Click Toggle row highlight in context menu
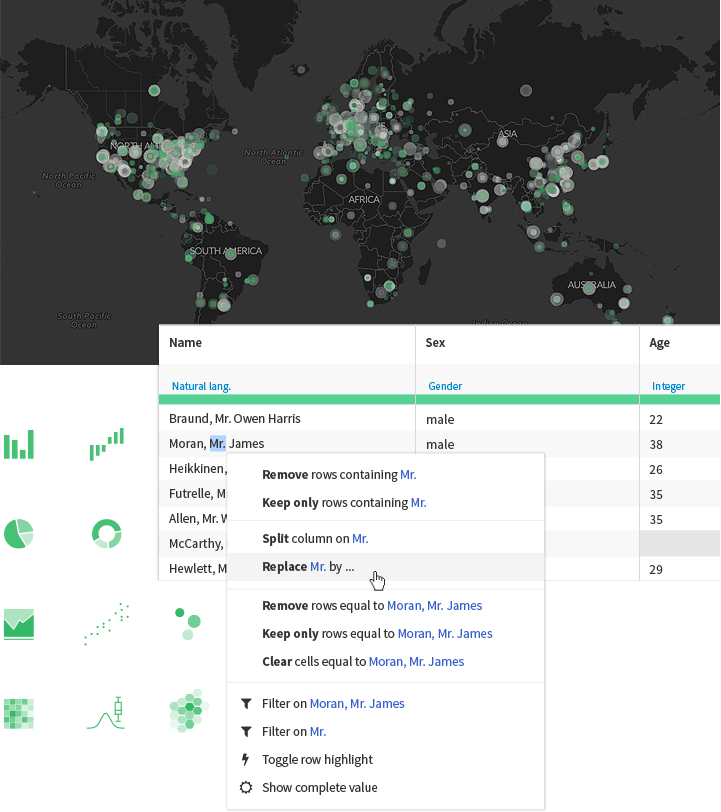The image size is (721, 812). (317, 759)
